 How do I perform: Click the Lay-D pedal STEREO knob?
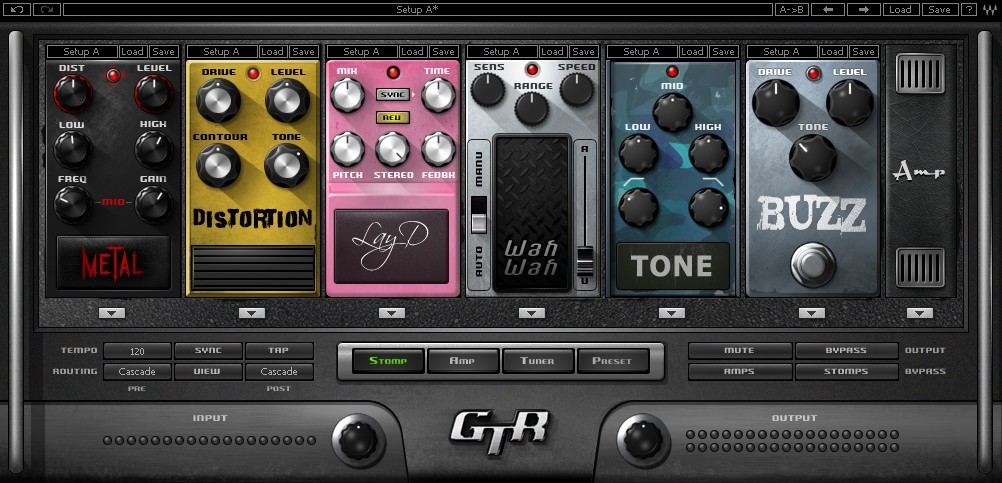point(392,149)
